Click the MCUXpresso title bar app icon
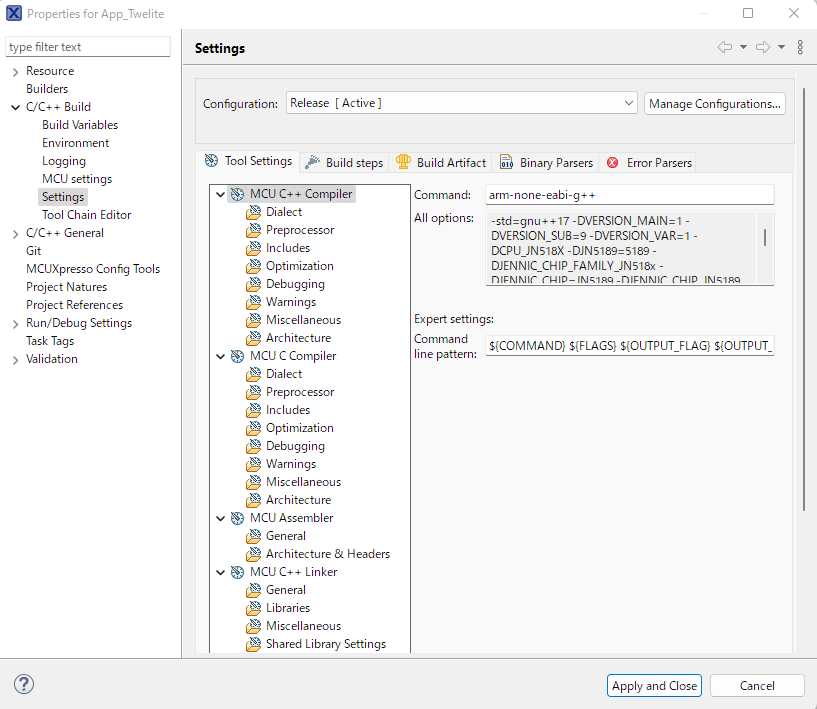 [x=14, y=13]
